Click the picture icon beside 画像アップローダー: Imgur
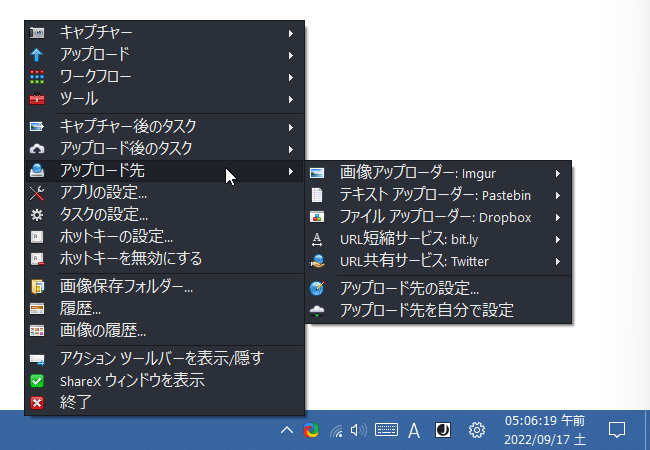The image size is (650, 450). [x=317, y=173]
